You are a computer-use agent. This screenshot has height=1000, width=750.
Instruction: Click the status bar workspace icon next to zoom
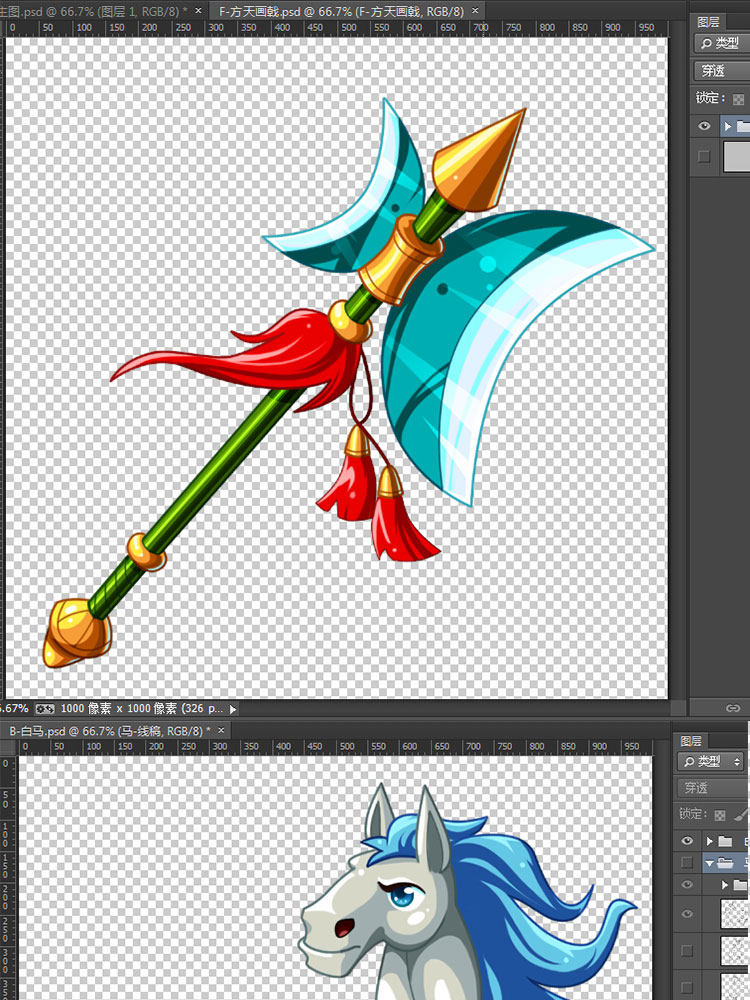coord(45,709)
